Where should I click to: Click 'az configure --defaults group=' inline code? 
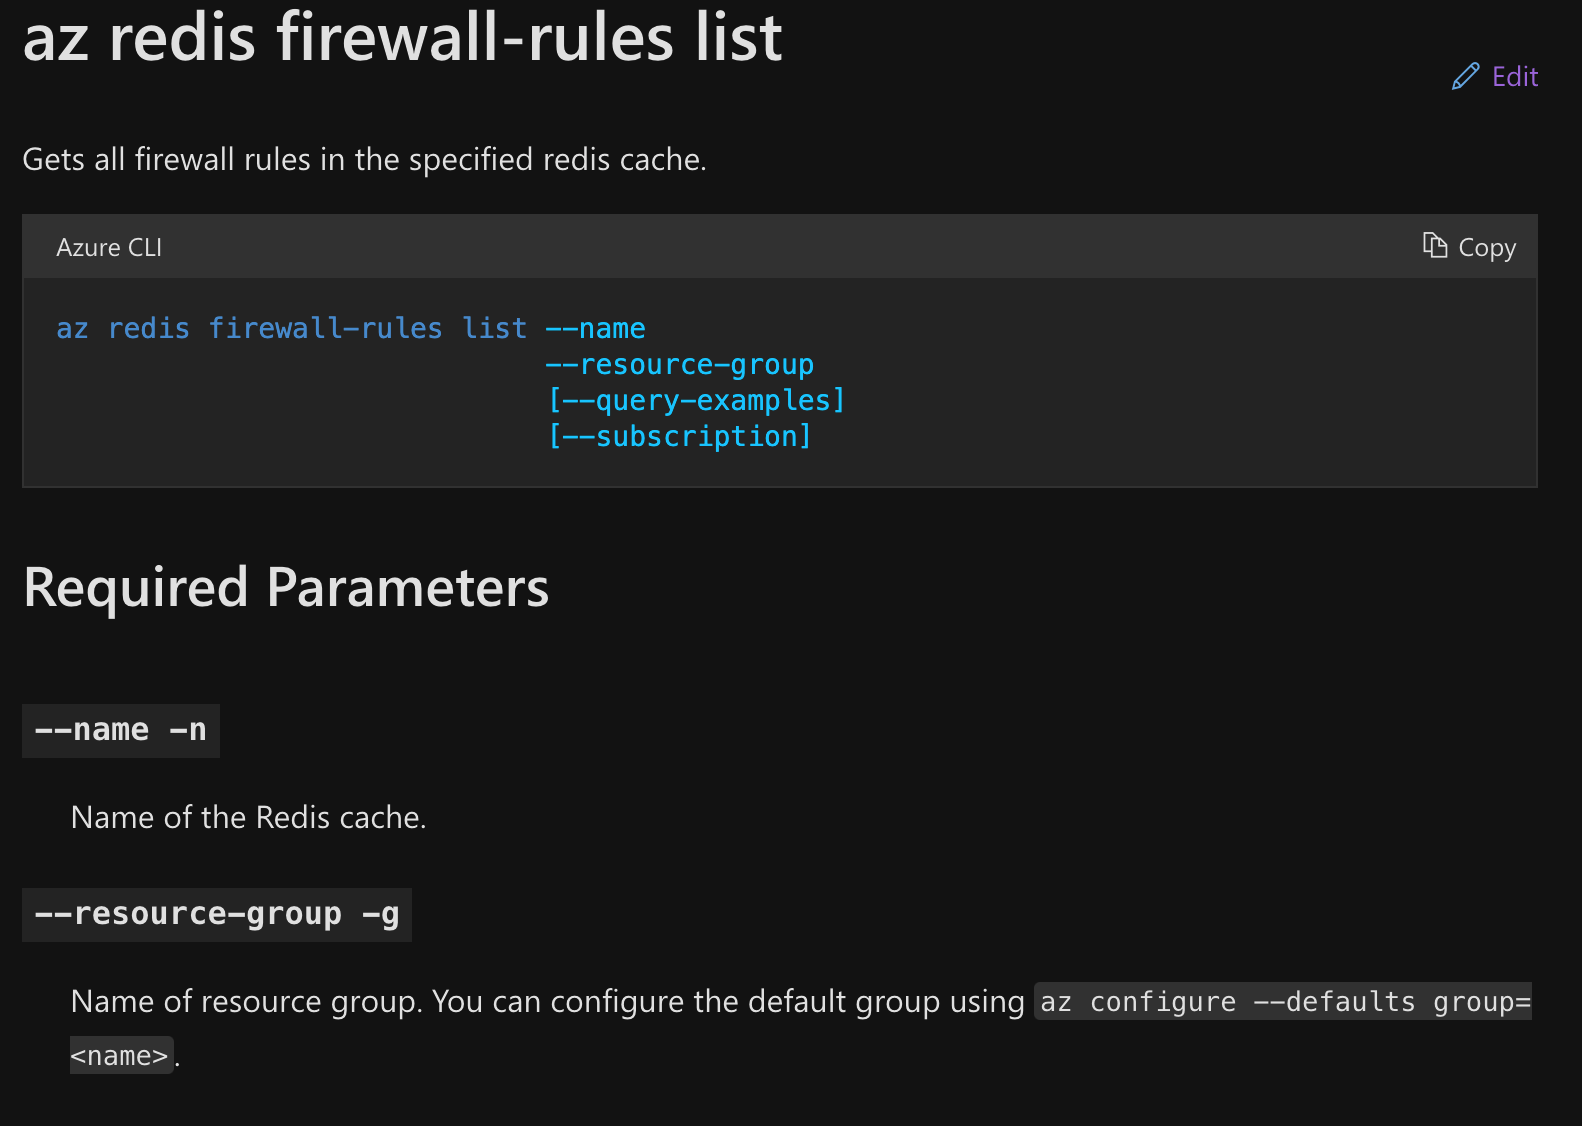click(1284, 1002)
